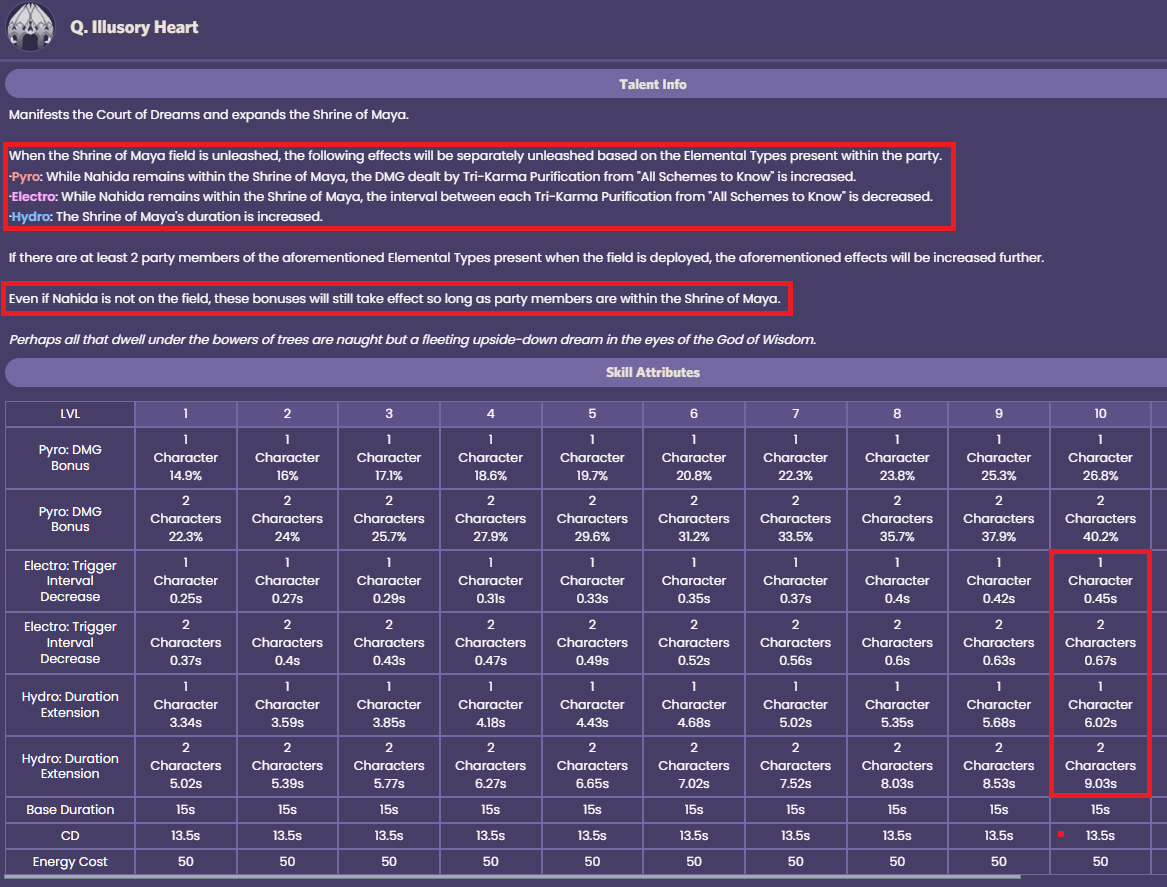
Task: Click the Hydro 6.02s cell
Action: tap(1100, 704)
